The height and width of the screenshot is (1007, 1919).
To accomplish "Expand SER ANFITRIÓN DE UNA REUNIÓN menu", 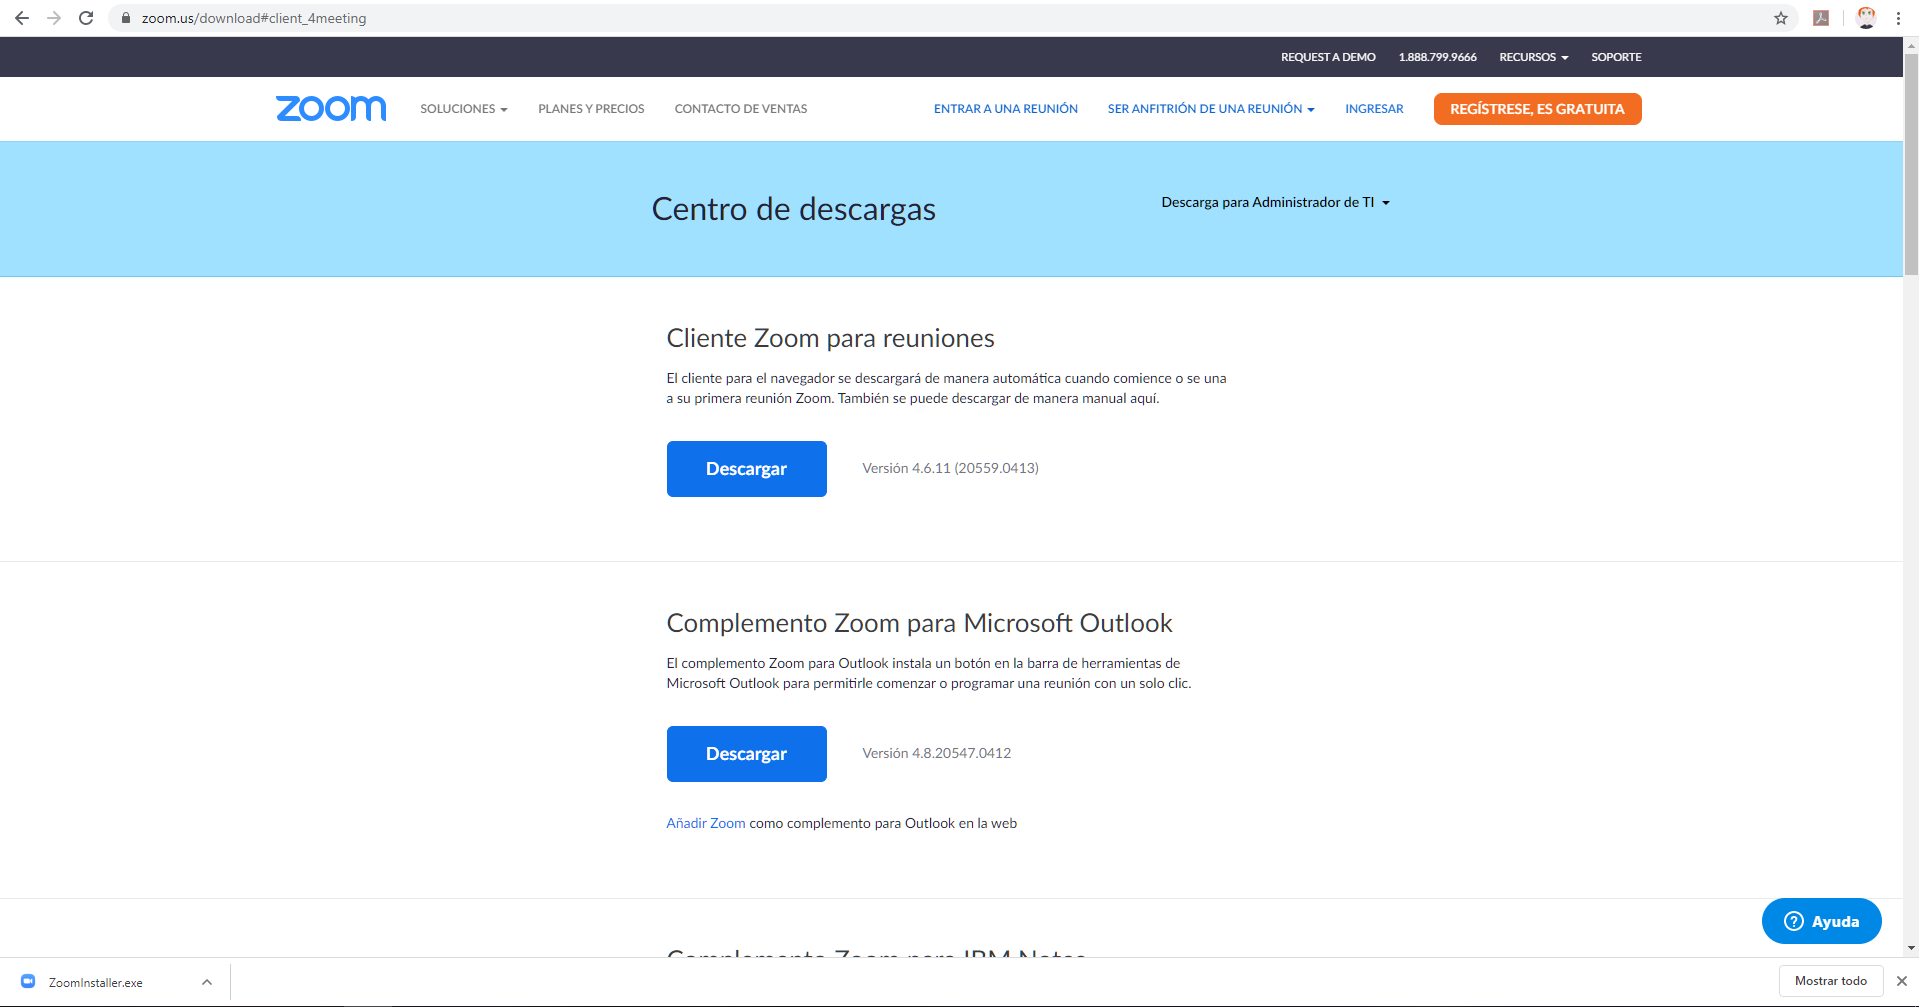I will tap(1211, 109).
